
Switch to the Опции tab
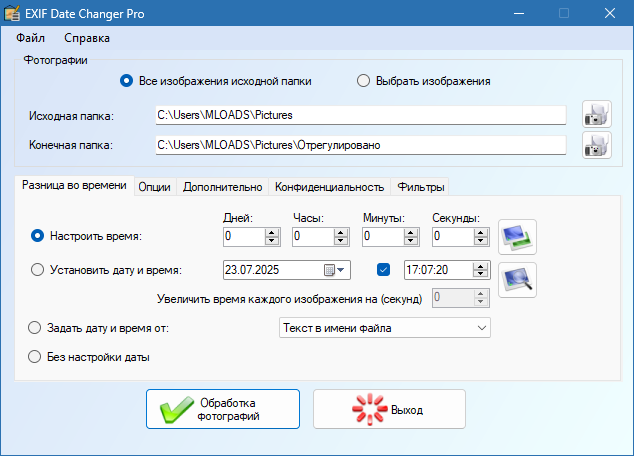(154, 187)
